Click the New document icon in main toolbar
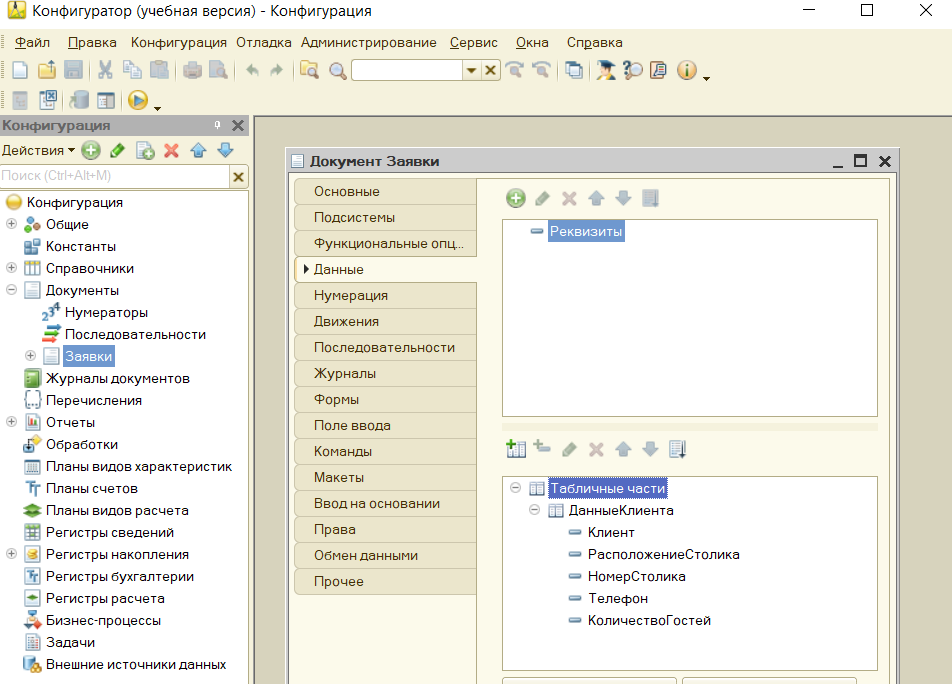This screenshot has height=684, width=952. click(20, 70)
